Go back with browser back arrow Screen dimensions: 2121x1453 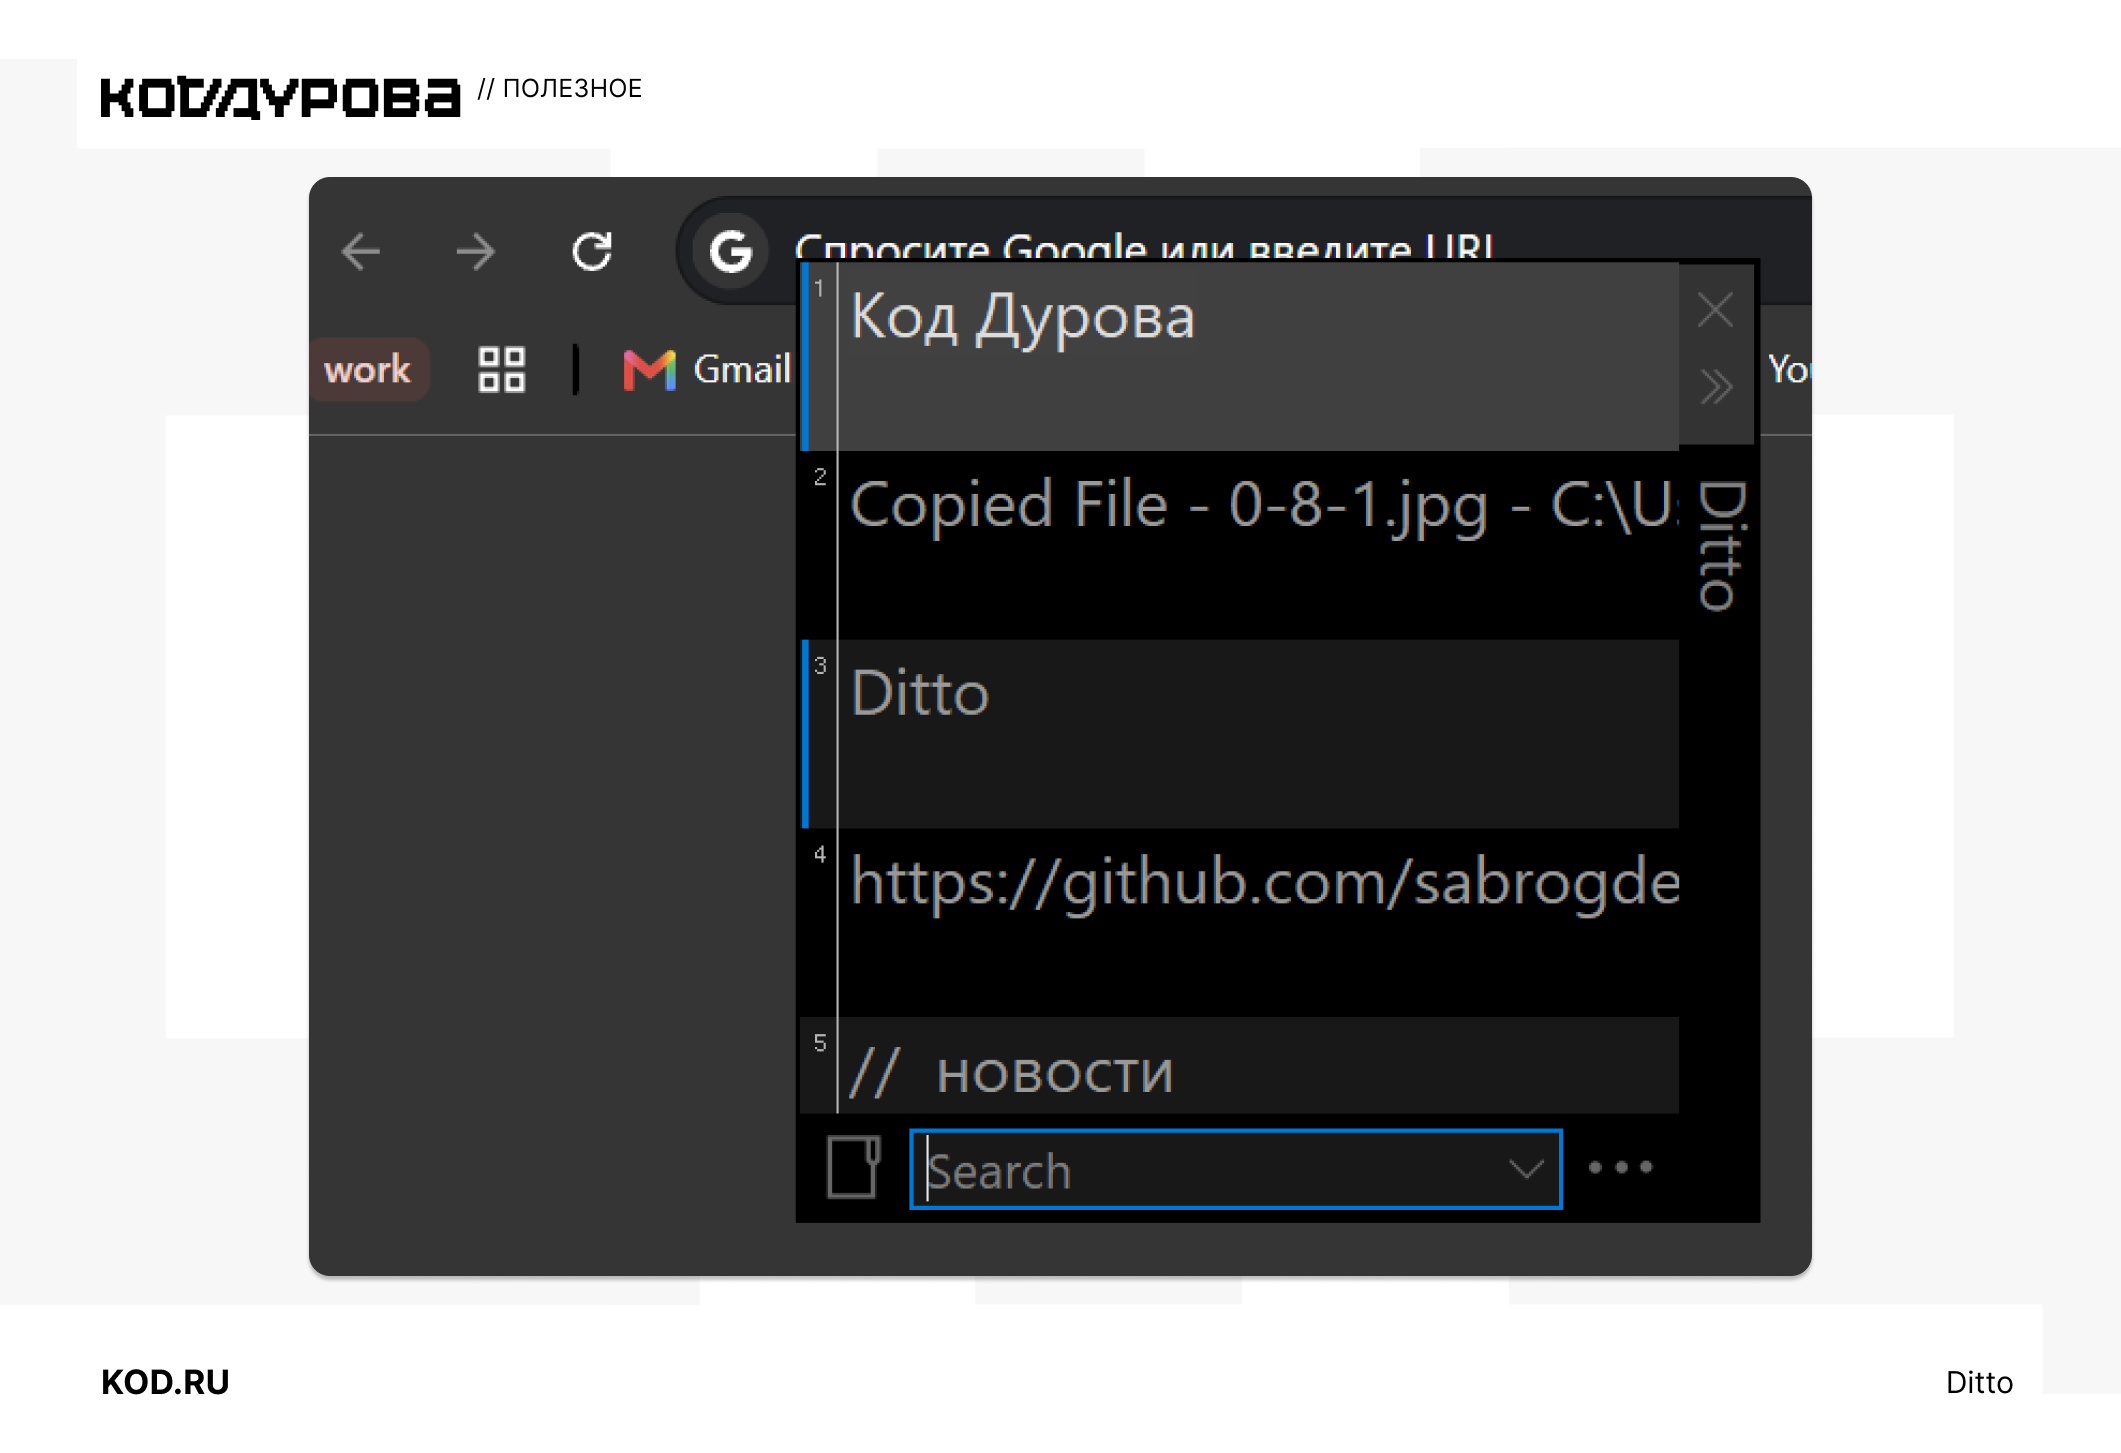(x=361, y=251)
